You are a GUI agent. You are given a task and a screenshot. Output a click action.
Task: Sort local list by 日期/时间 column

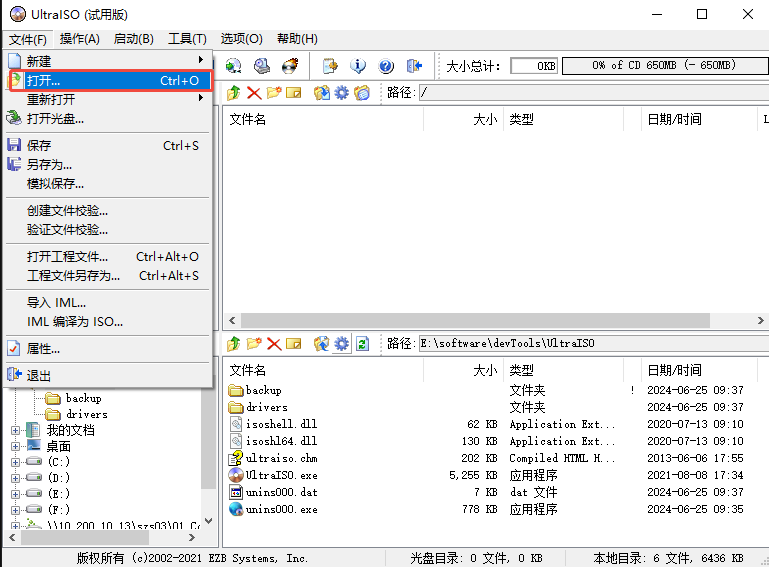pyautogui.click(x=699, y=370)
